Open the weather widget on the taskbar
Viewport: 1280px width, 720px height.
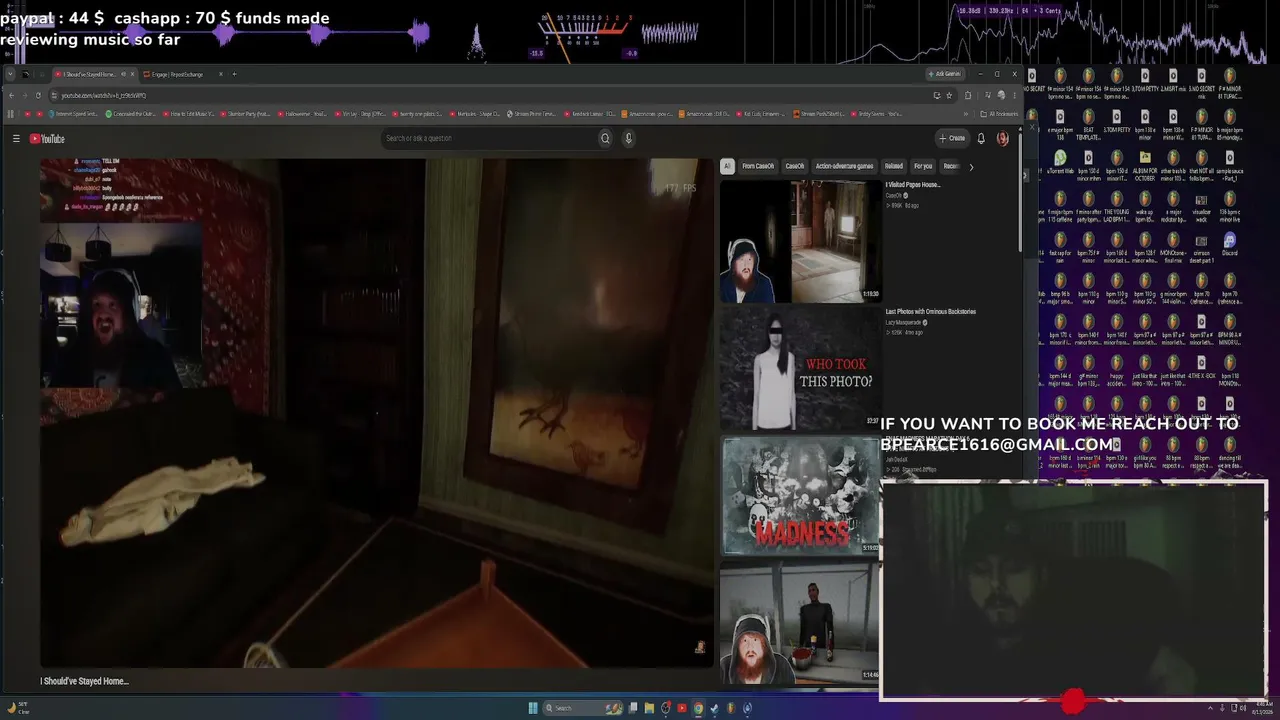tap(18, 708)
